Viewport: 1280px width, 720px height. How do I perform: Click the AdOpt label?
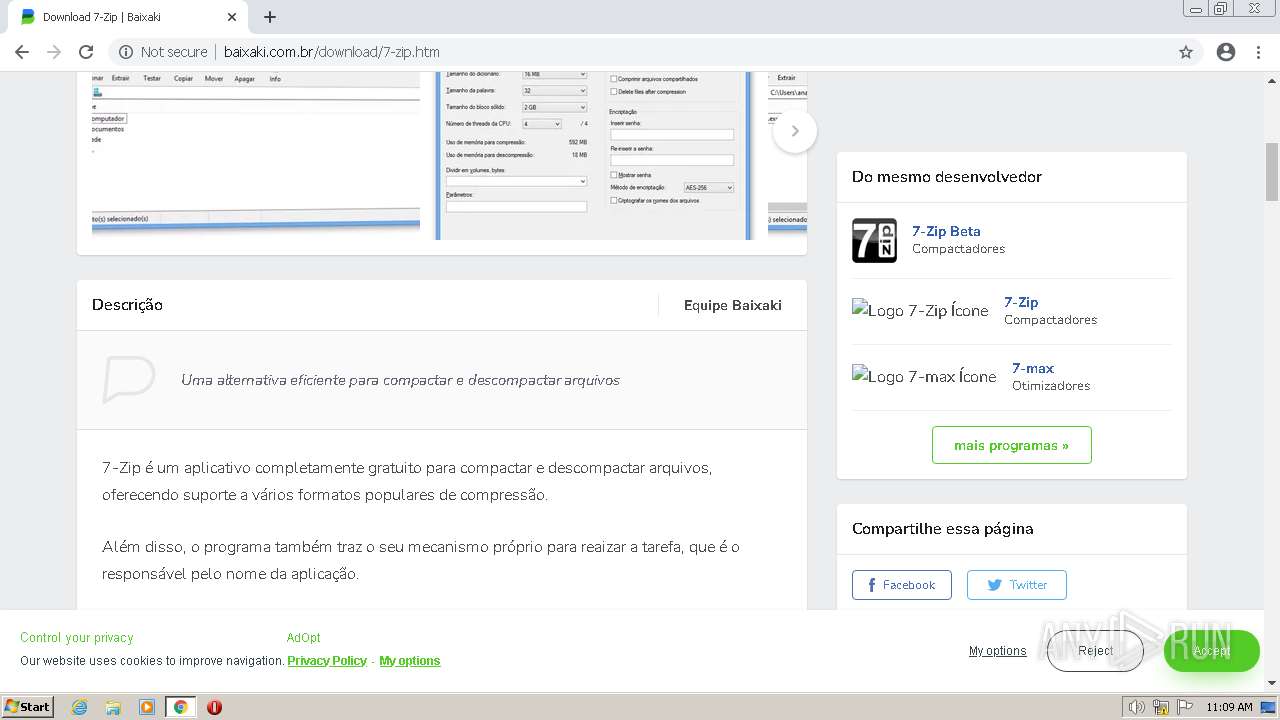pyautogui.click(x=304, y=638)
